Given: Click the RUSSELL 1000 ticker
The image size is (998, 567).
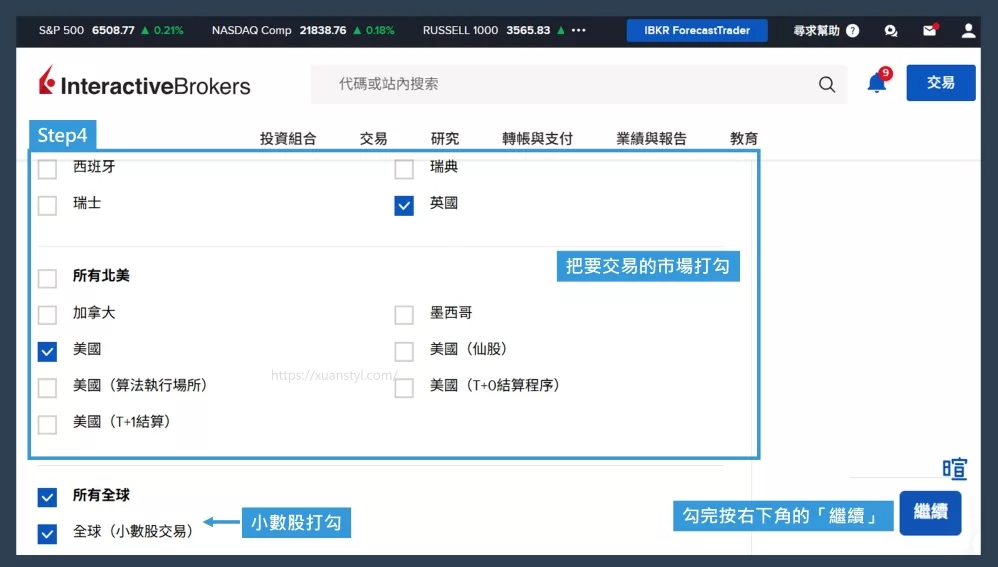Looking at the screenshot, I should (493, 30).
